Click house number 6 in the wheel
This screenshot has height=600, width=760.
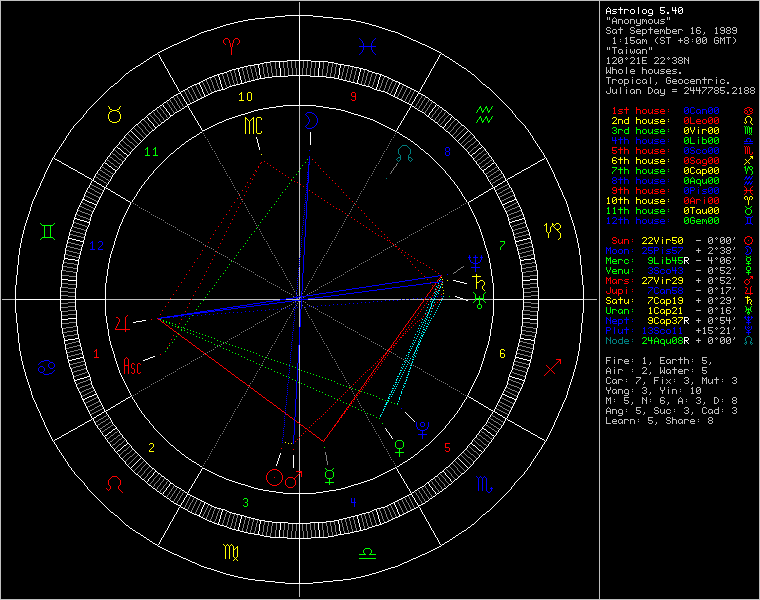tap(502, 354)
